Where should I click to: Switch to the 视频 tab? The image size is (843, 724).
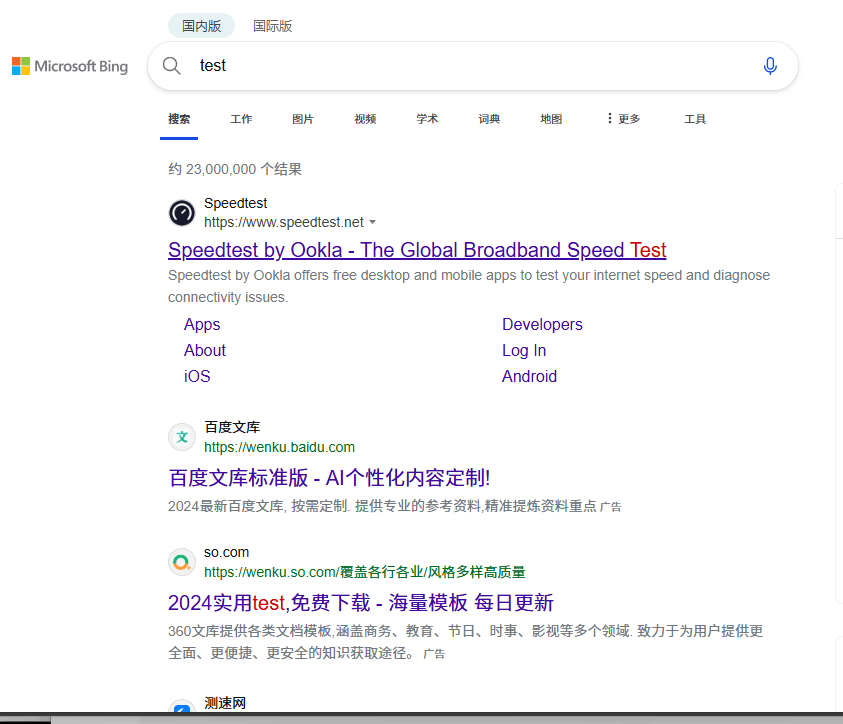pos(365,119)
